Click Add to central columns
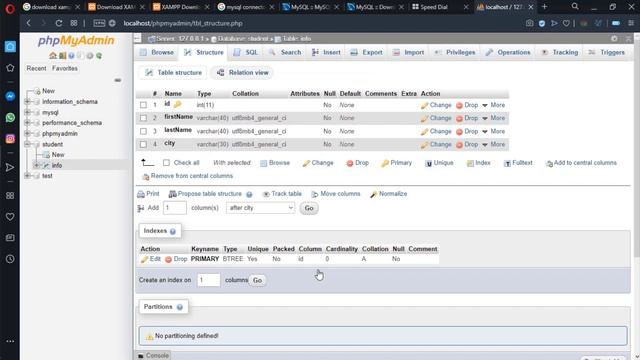 point(581,163)
